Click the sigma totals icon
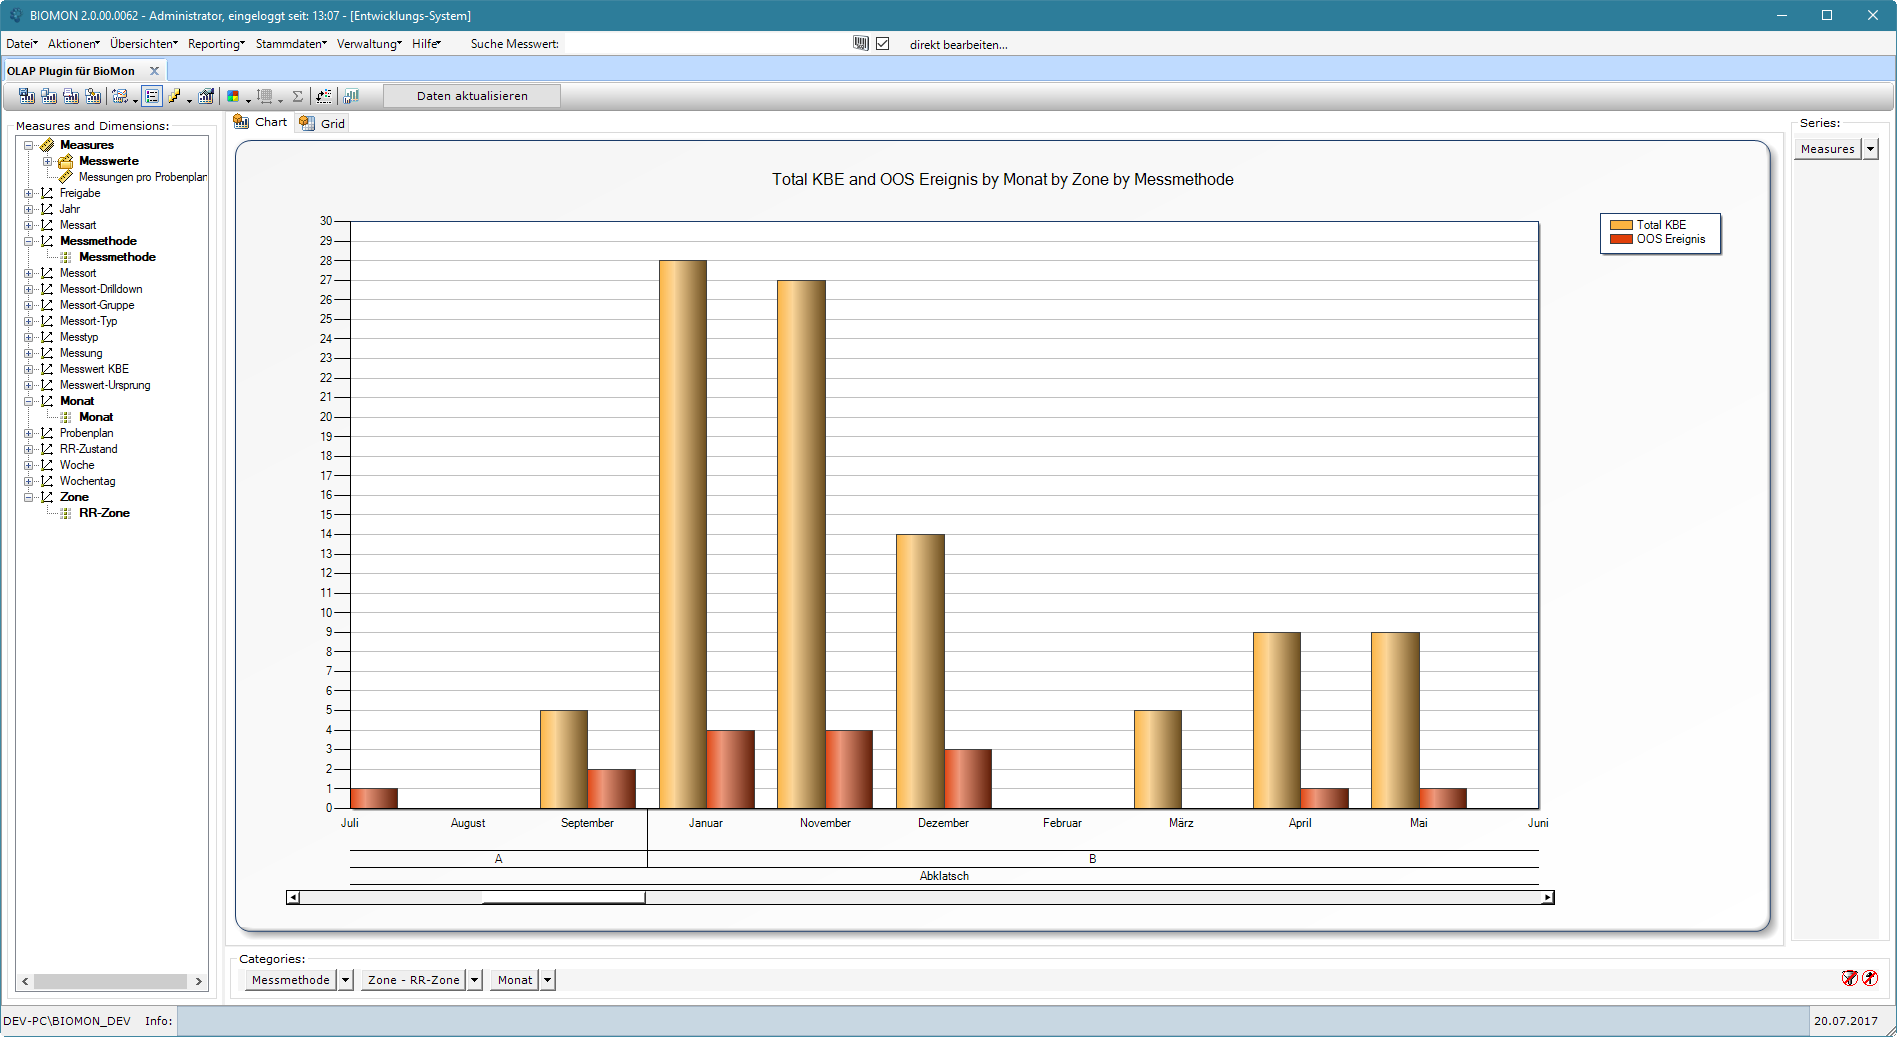The width and height of the screenshot is (1897, 1037). 297,96
